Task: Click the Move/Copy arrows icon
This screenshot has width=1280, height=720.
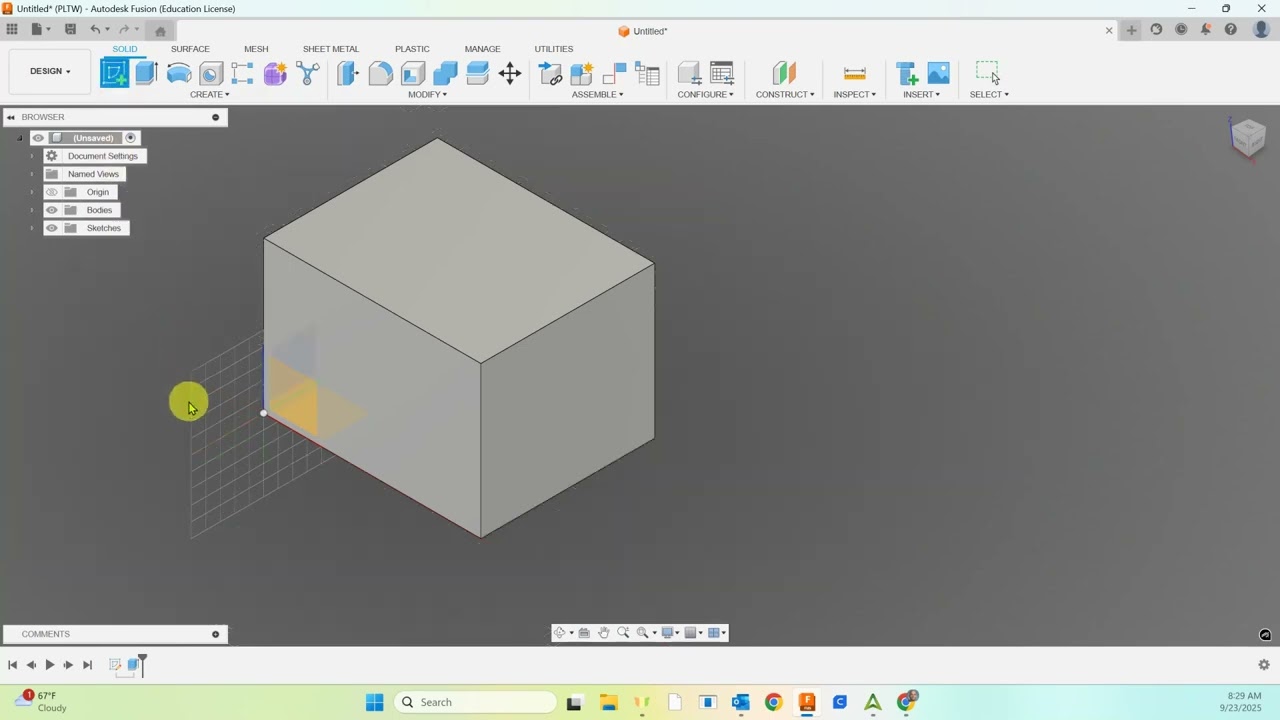Action: (510, 73)
